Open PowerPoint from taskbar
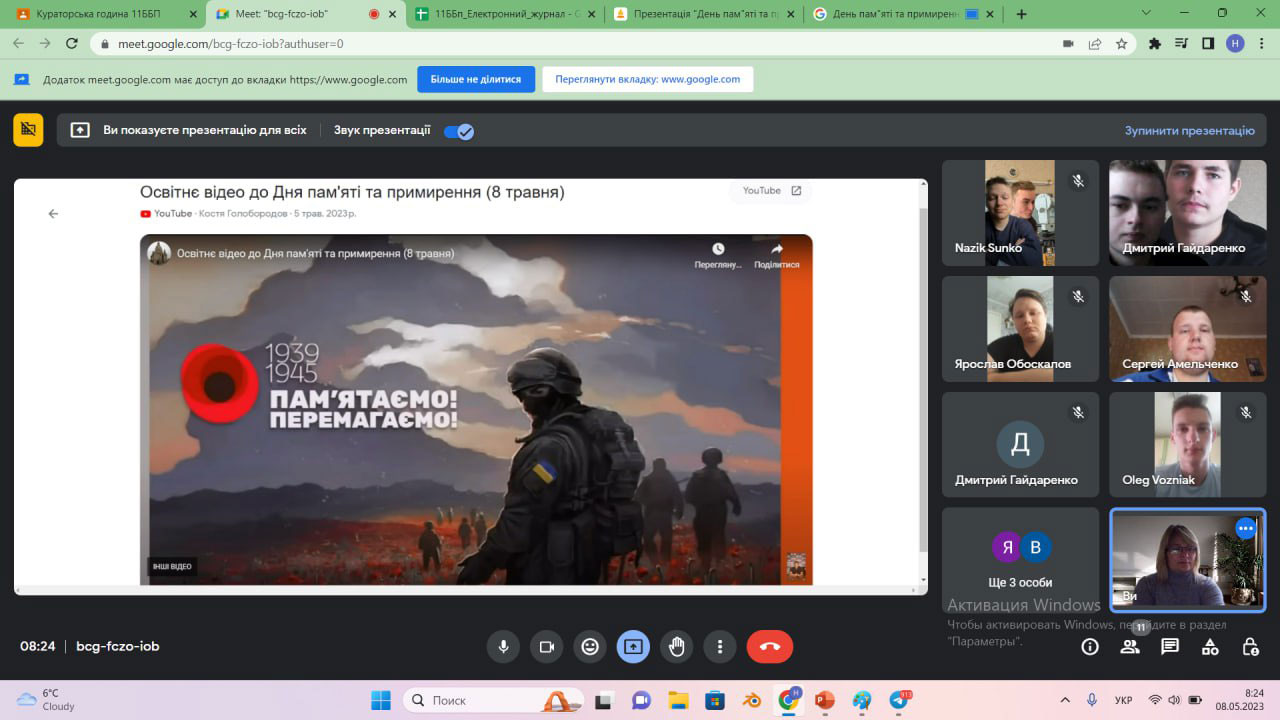 [x=824, y=700]
